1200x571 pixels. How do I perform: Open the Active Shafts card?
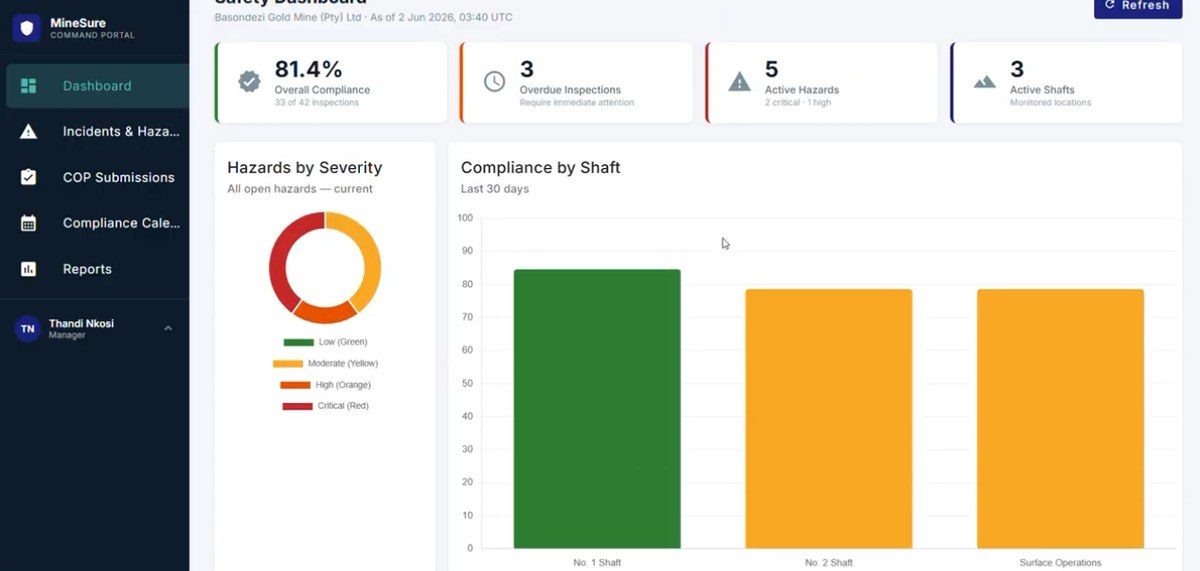click(1066, 82)
